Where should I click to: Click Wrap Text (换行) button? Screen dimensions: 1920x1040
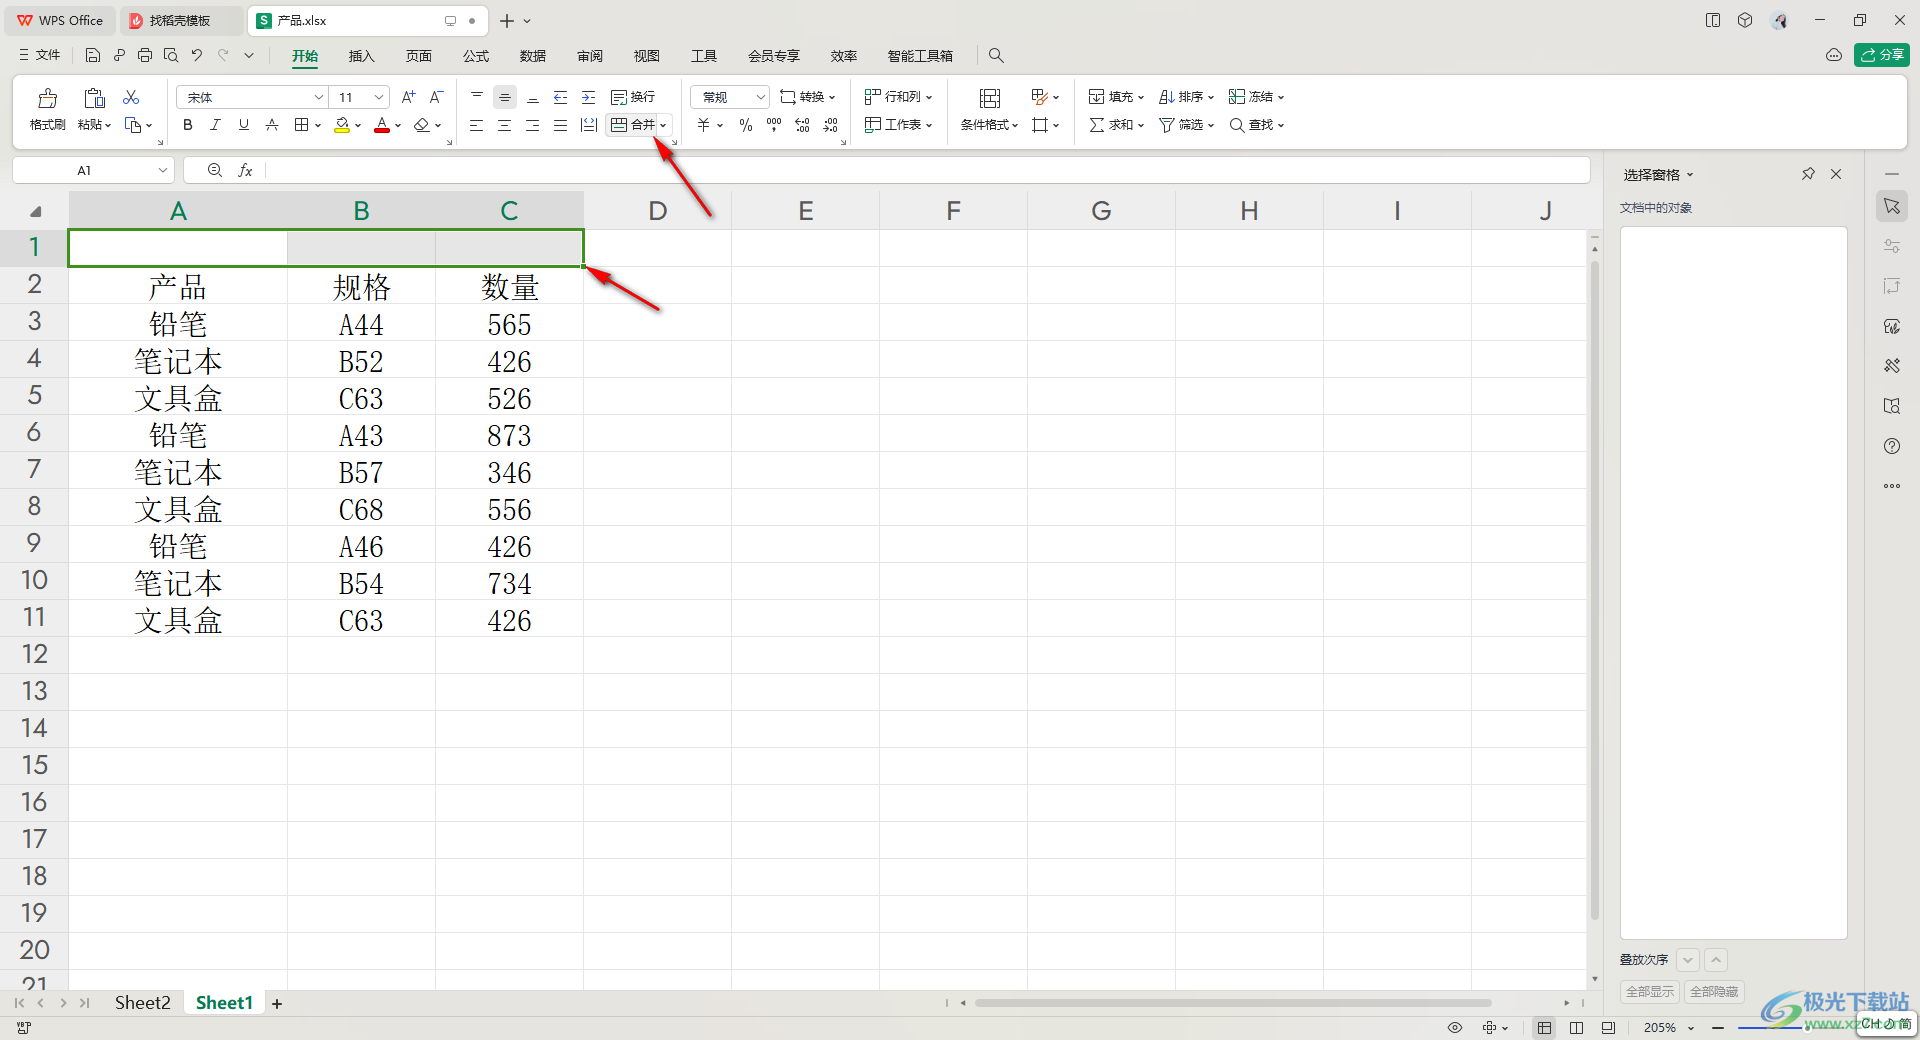pos(633,97)
